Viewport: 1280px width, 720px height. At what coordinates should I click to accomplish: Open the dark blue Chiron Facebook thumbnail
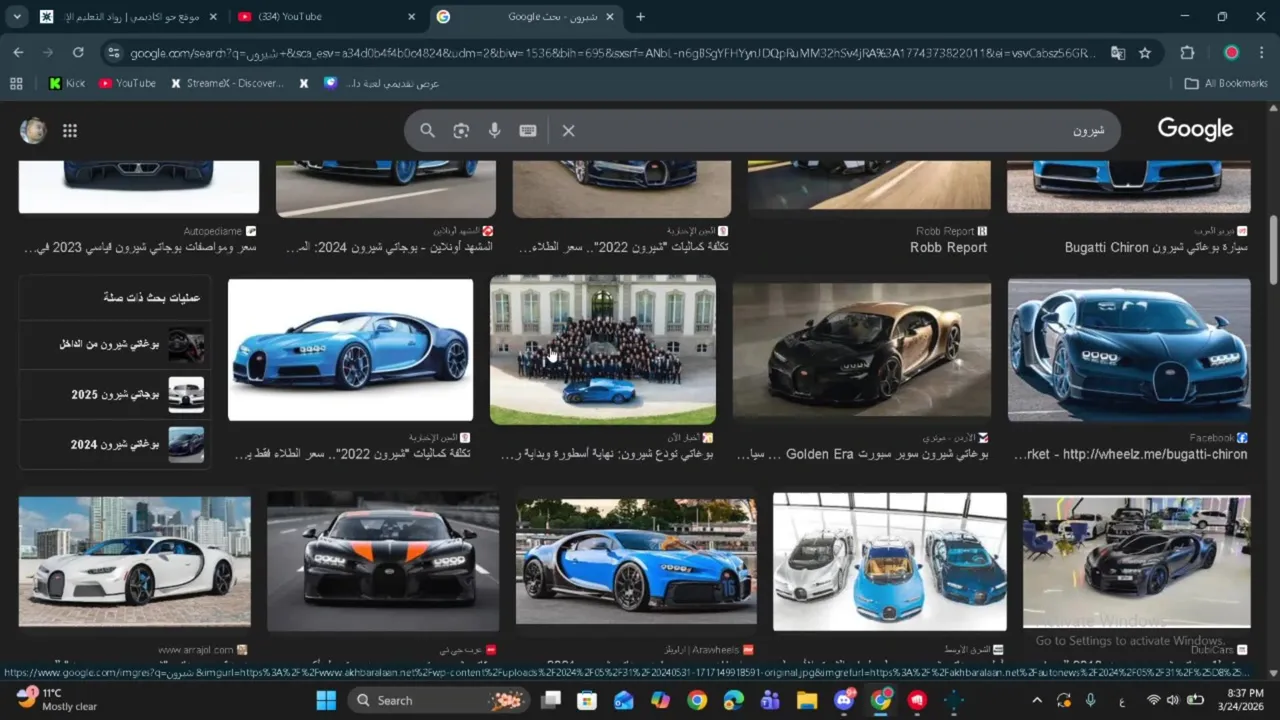(1129, 350)
